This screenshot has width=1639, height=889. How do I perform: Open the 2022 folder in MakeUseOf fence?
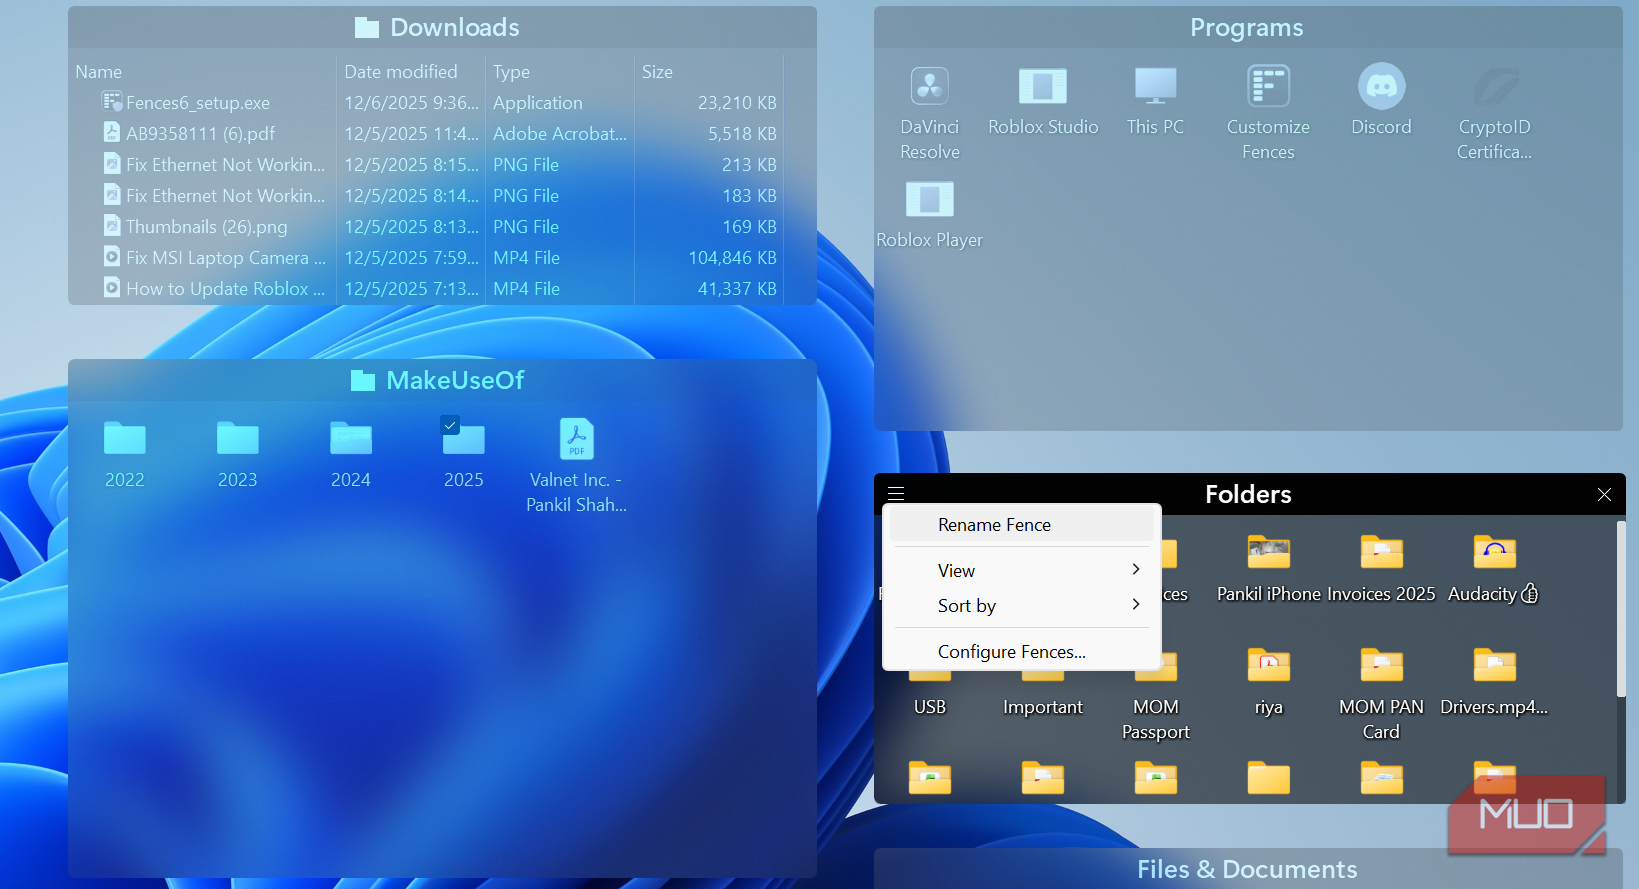pyautogui.click(x=125, y=454)
